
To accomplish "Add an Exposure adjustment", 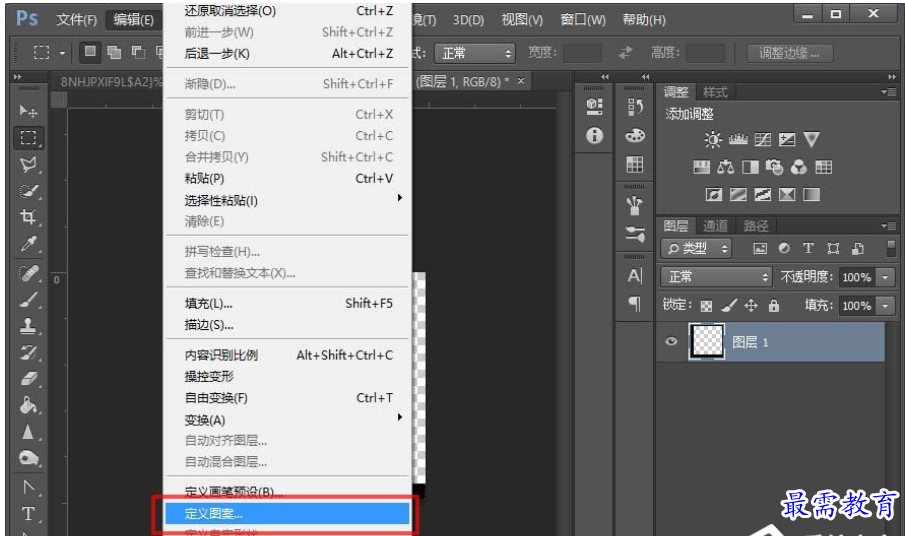I will tap(787, 139).
